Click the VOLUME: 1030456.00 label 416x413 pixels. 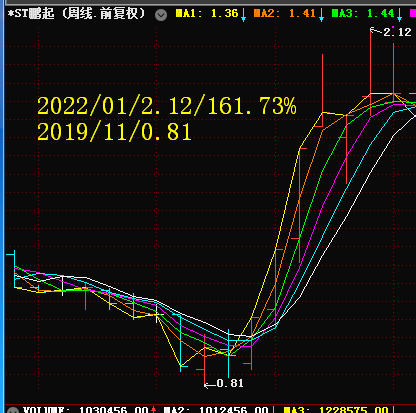point(86,410)
